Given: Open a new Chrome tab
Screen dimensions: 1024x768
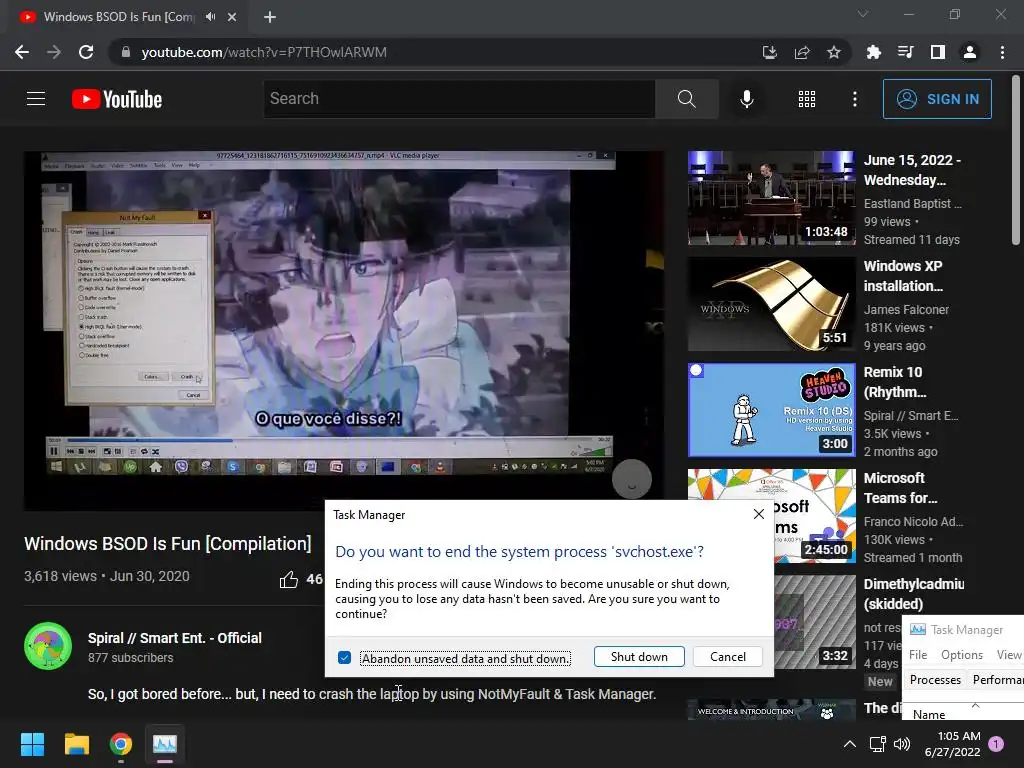Looking at the screenshot, I should tap(270, 17).
